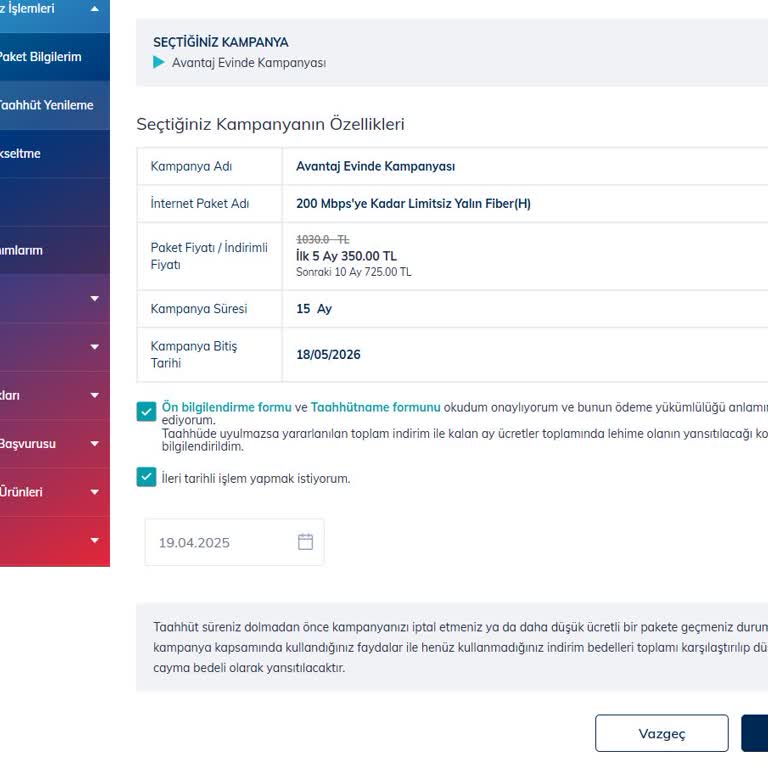
Task: Uncheck the form approval checkbox
Action: coord(146,412)
